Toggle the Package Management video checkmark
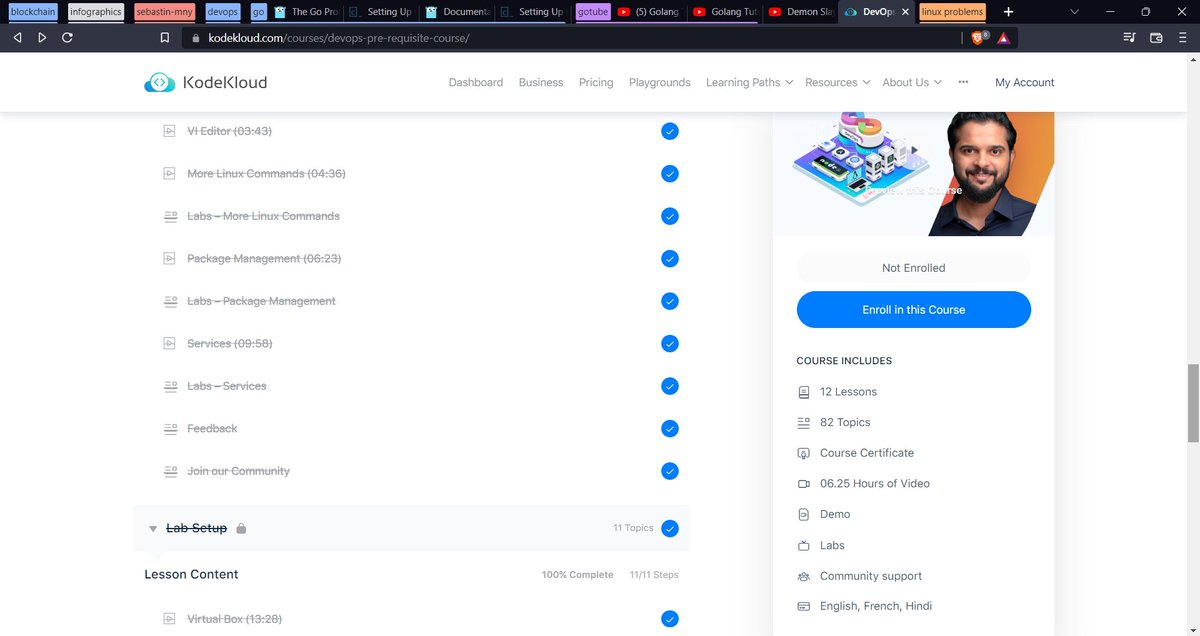 click(x=670, y=258)
